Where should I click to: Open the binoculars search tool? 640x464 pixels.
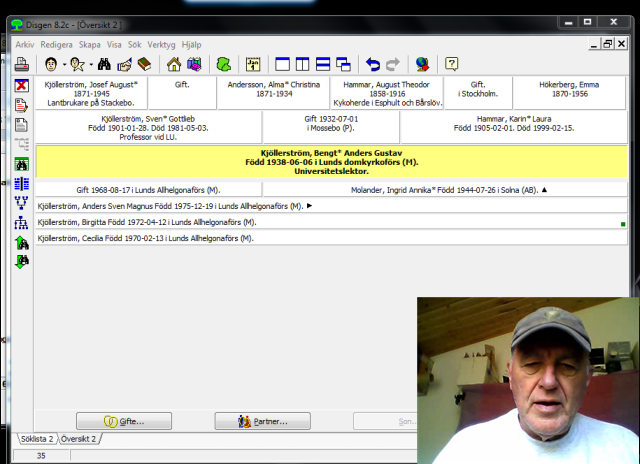coord(103,64)
